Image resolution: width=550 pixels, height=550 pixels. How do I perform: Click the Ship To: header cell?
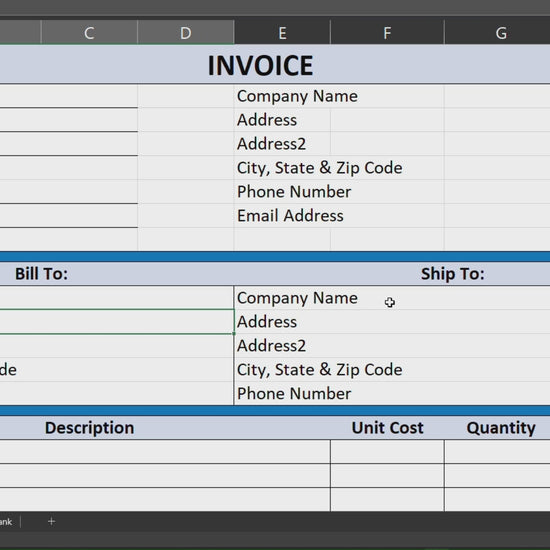pyautogui.click(x=452, y=274)
